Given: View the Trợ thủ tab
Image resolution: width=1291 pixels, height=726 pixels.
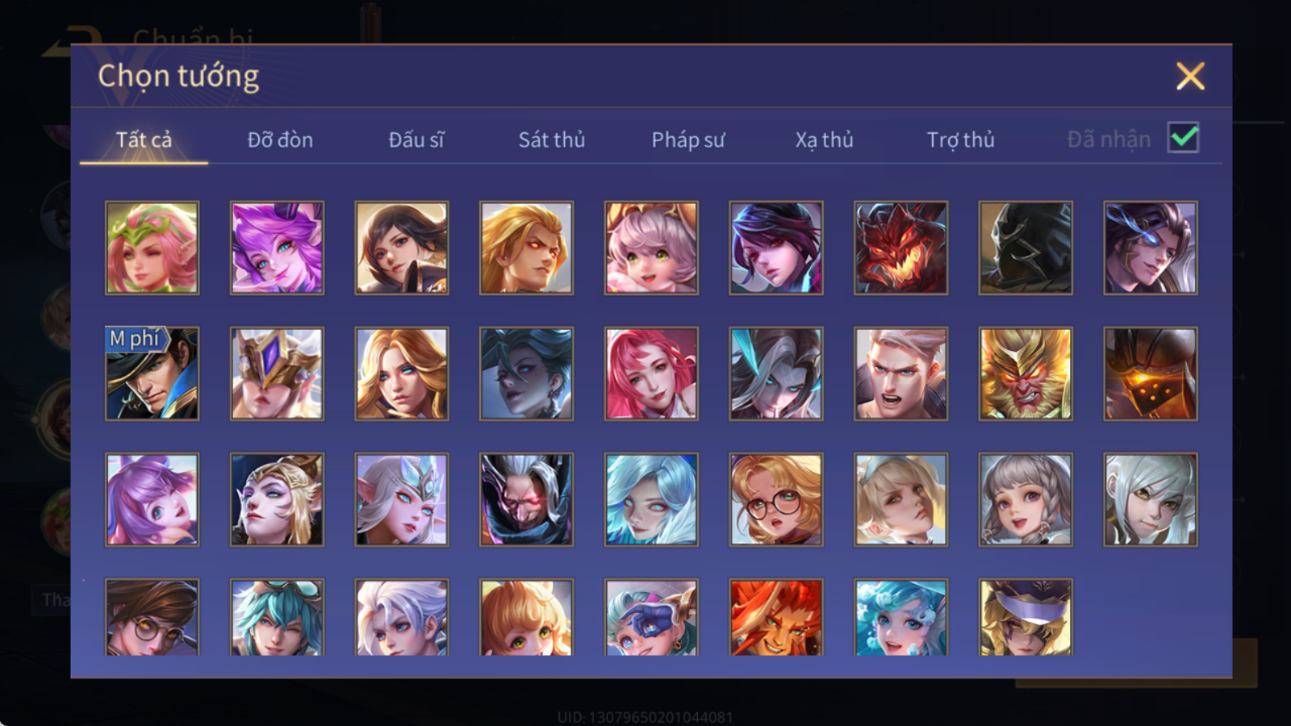Looking at the screenshot, I should pyautogui.click(x=960, y=140).
